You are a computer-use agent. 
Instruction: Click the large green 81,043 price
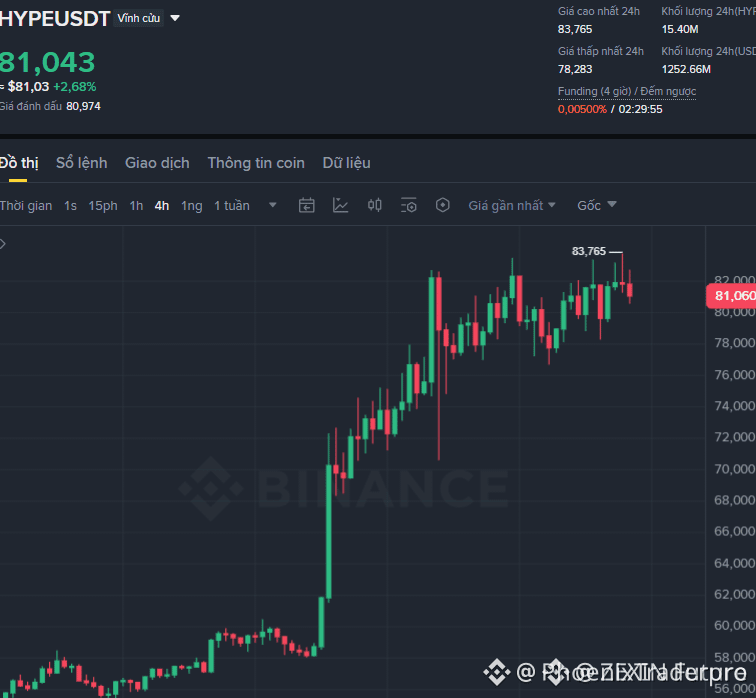(x=47, y=62)
